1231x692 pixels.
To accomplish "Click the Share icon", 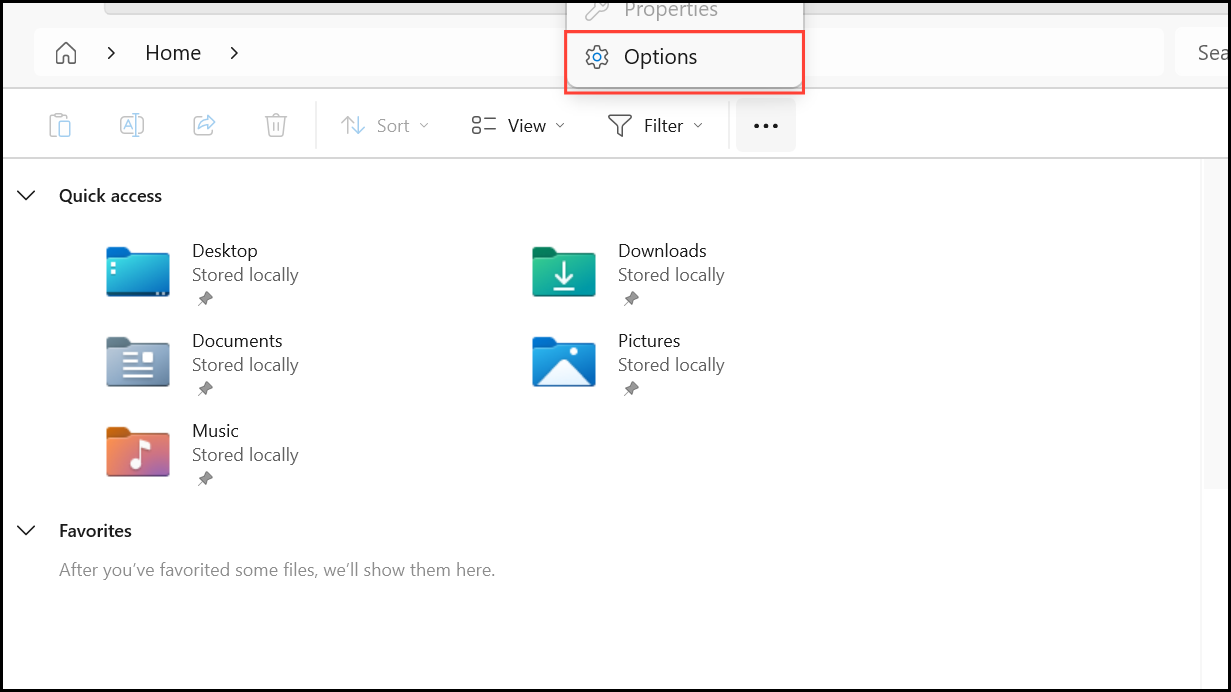I will click(x=203, y=125).
